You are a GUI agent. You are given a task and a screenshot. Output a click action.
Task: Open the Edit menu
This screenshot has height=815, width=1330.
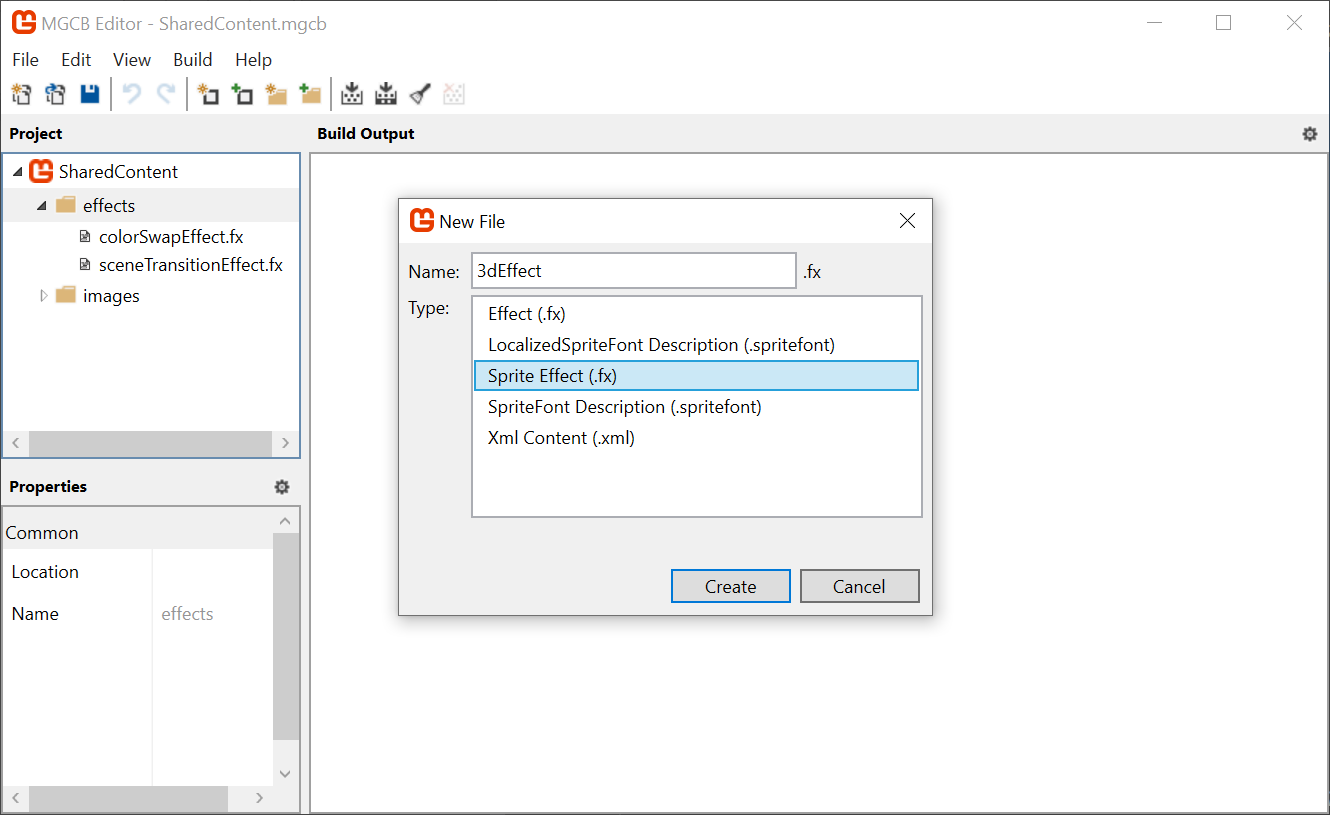click(76, 59)
